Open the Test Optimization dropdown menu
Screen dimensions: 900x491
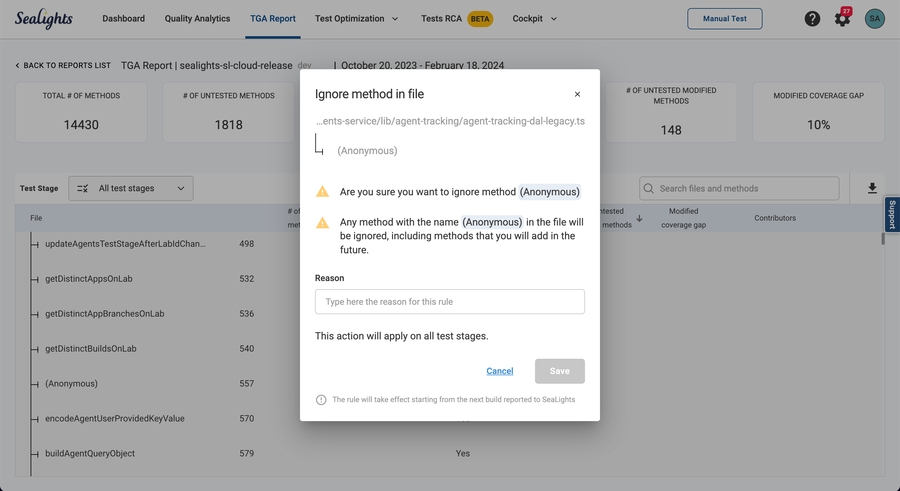[356, 18]
